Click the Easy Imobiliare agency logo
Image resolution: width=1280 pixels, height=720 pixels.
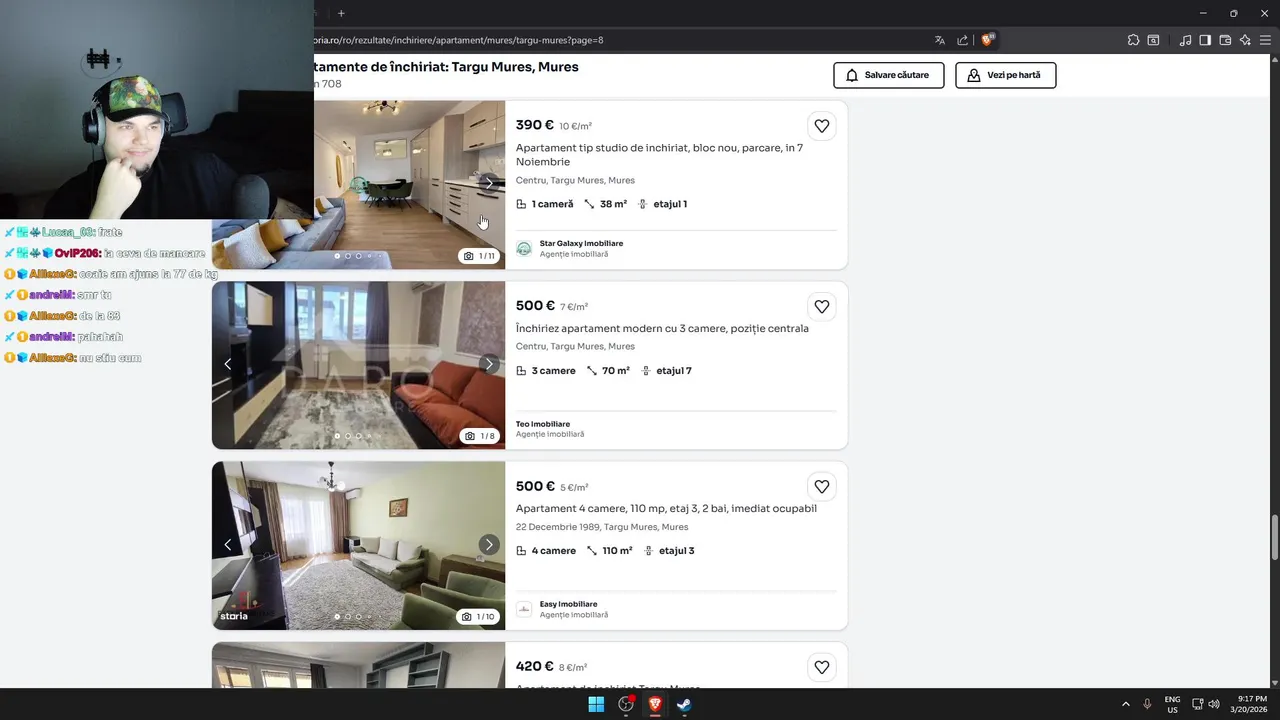point(524,609)
